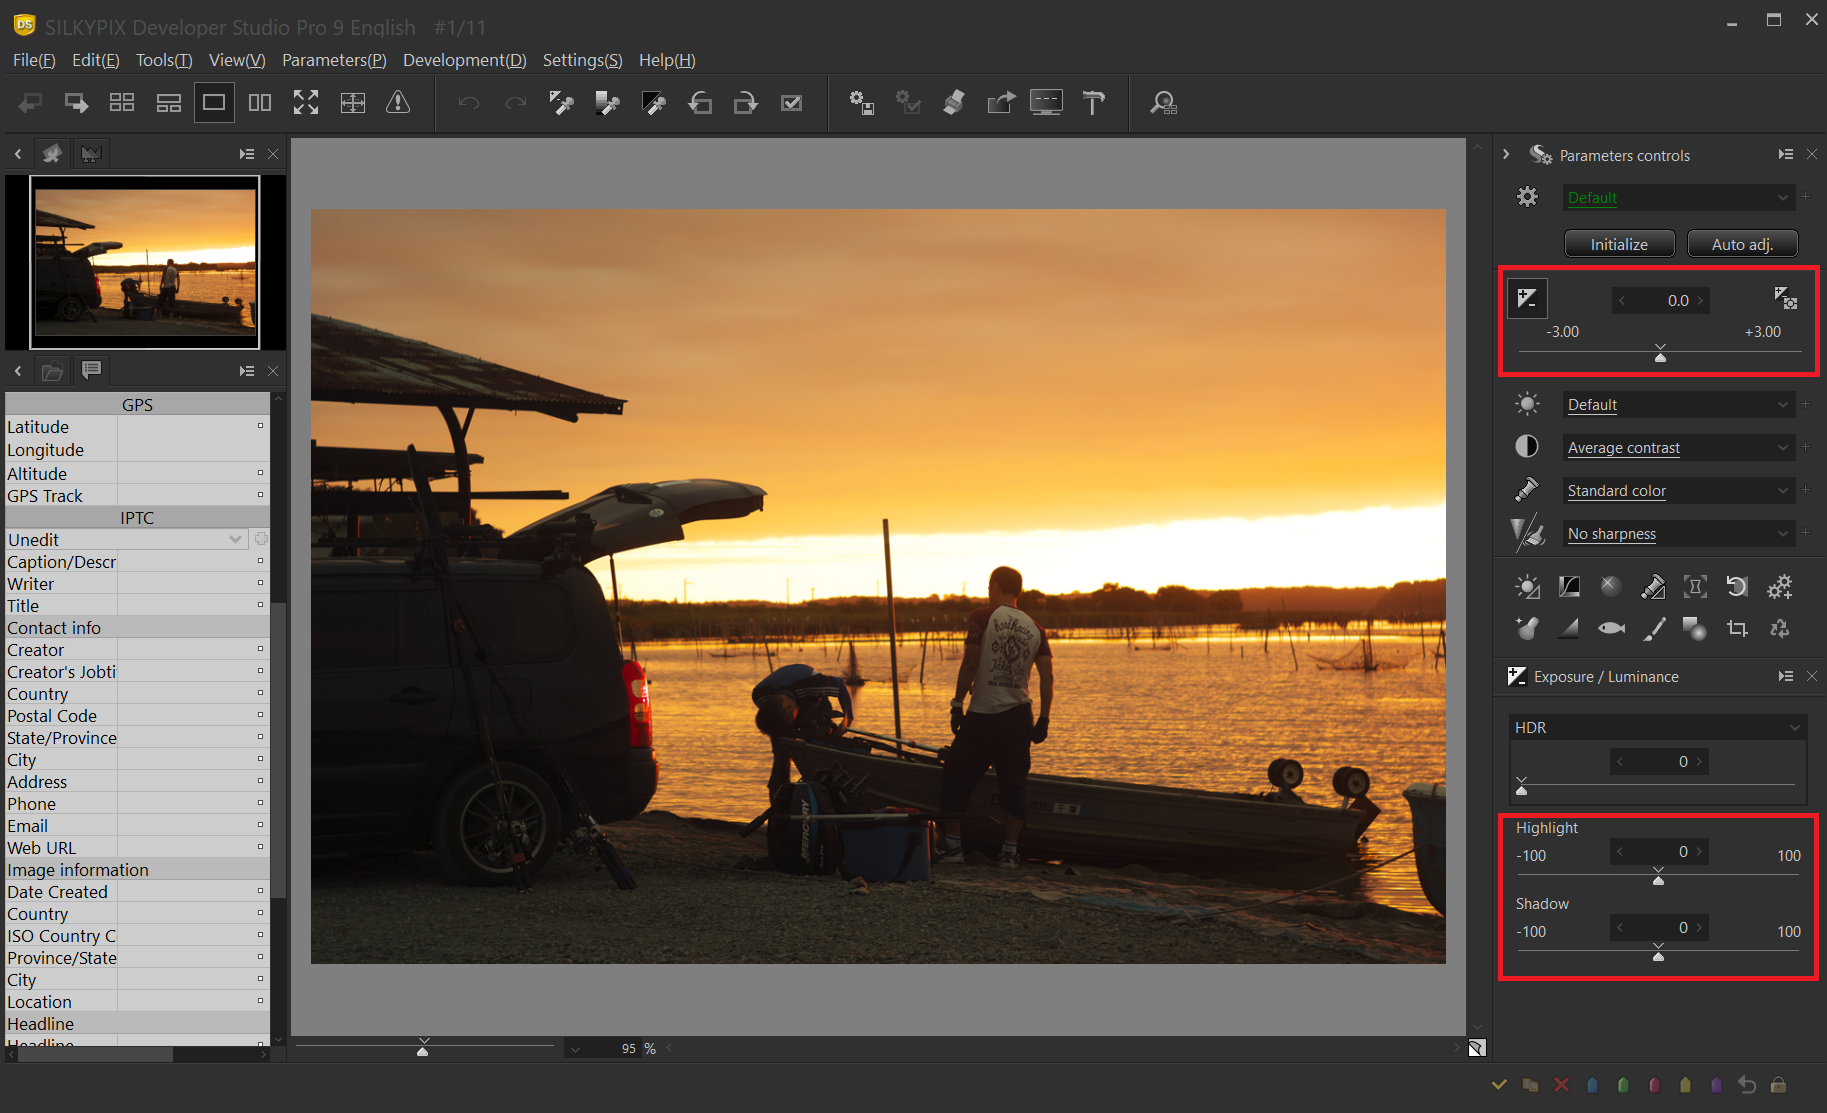Open the Standard color dropdown
This screenshot has height=1113, width=1827.
click(x=1679, y=491)
